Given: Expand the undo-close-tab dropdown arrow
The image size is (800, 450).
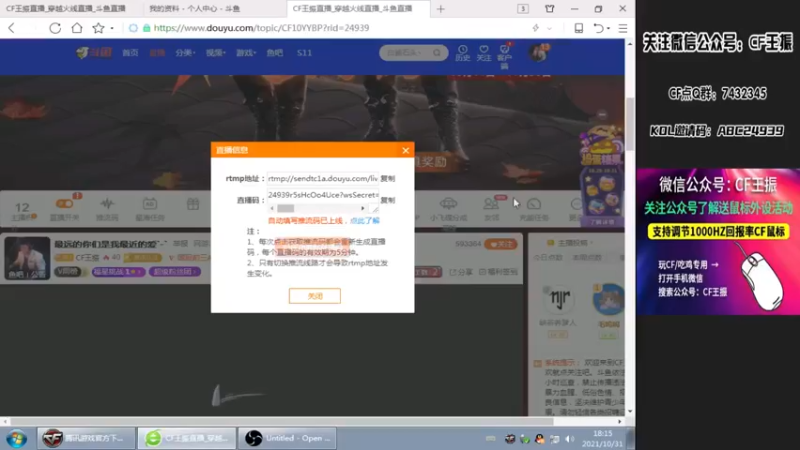Looking at the screenshot, I should tap(608, 29).
